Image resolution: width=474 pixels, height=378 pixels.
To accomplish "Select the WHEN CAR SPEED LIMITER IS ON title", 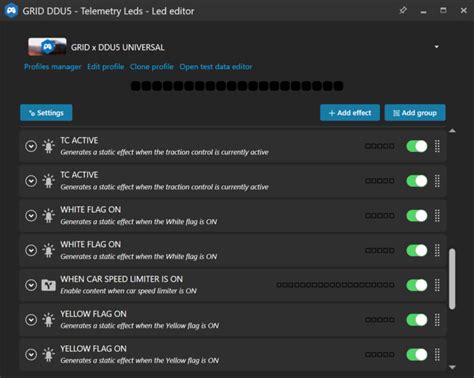I will pos(121,279).
